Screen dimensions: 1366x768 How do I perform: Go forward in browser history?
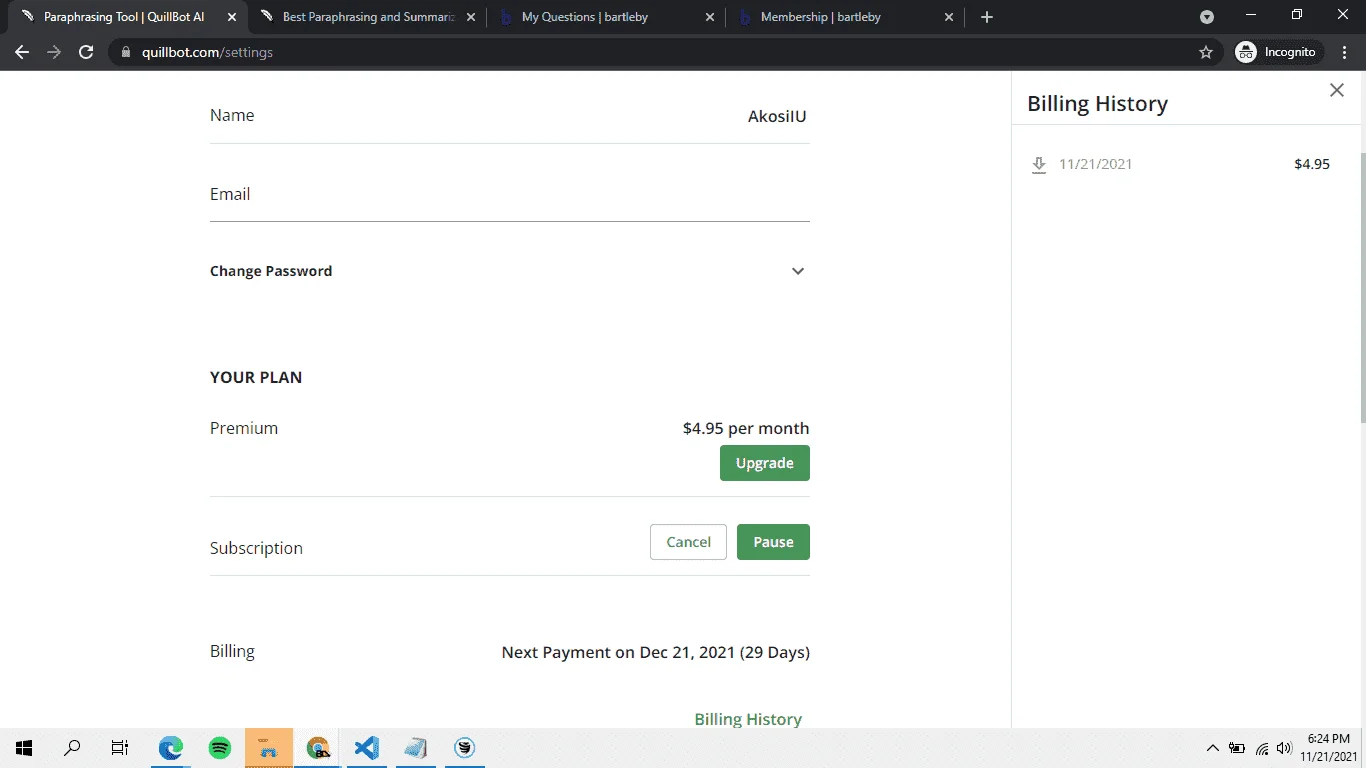54,52
